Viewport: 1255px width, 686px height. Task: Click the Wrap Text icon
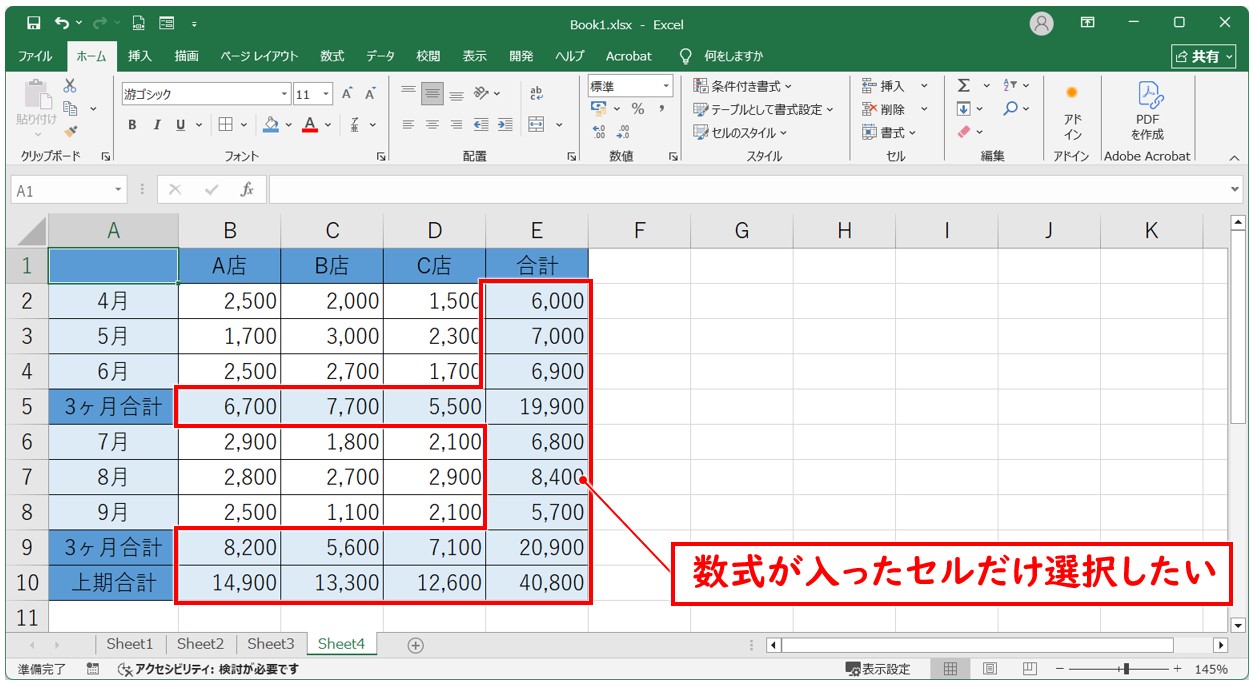pos(536,94)
